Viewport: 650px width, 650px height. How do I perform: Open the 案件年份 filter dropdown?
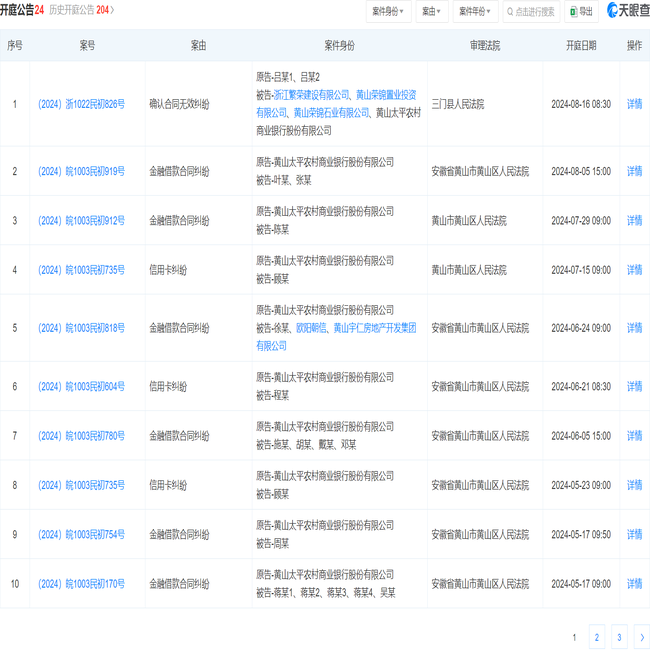pos(475,12)
